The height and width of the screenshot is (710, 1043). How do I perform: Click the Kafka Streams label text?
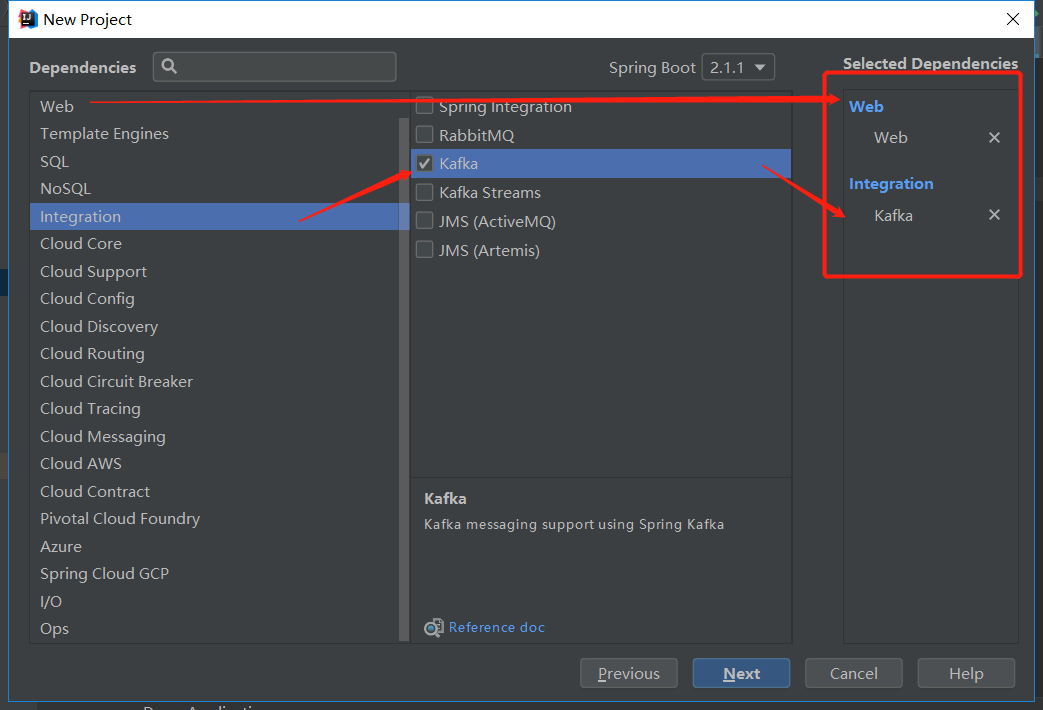[x=490, y=193]
